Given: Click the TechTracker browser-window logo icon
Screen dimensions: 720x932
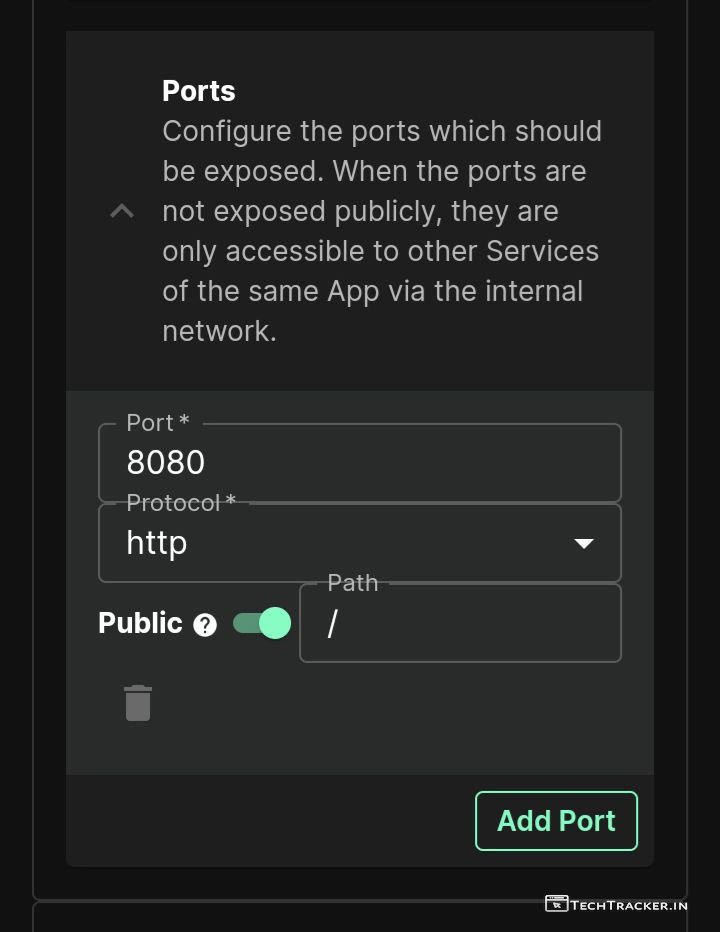Looking at the screenshot, I should point(556,904).
